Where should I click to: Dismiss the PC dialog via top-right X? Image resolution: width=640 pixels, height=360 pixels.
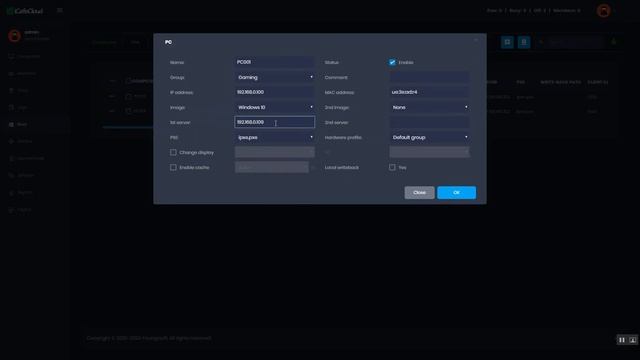coord(476,40)
